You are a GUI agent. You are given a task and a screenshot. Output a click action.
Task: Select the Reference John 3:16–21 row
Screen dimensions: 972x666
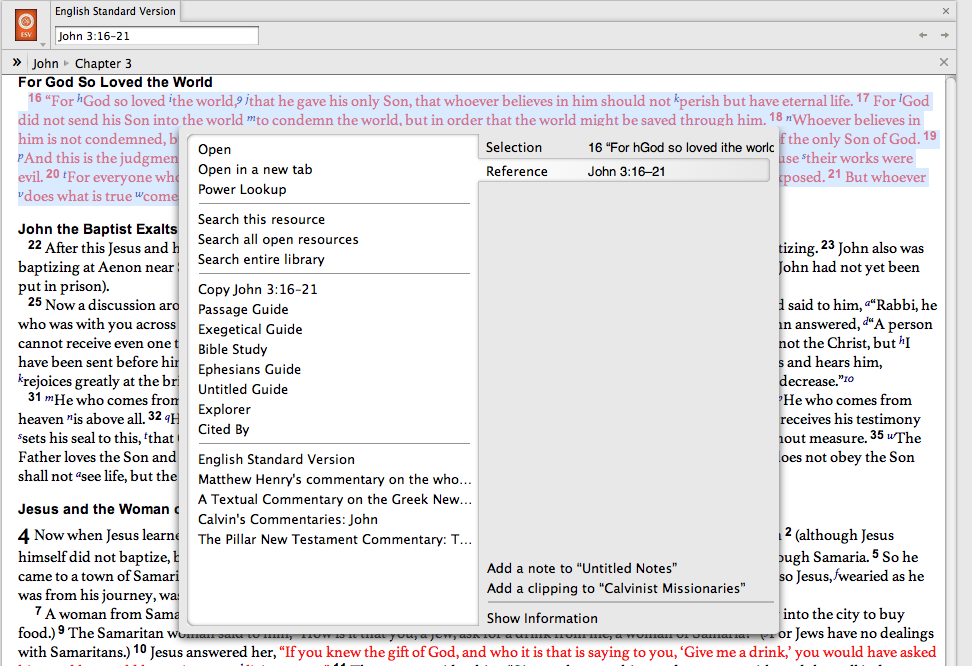(x=624, y=171)
